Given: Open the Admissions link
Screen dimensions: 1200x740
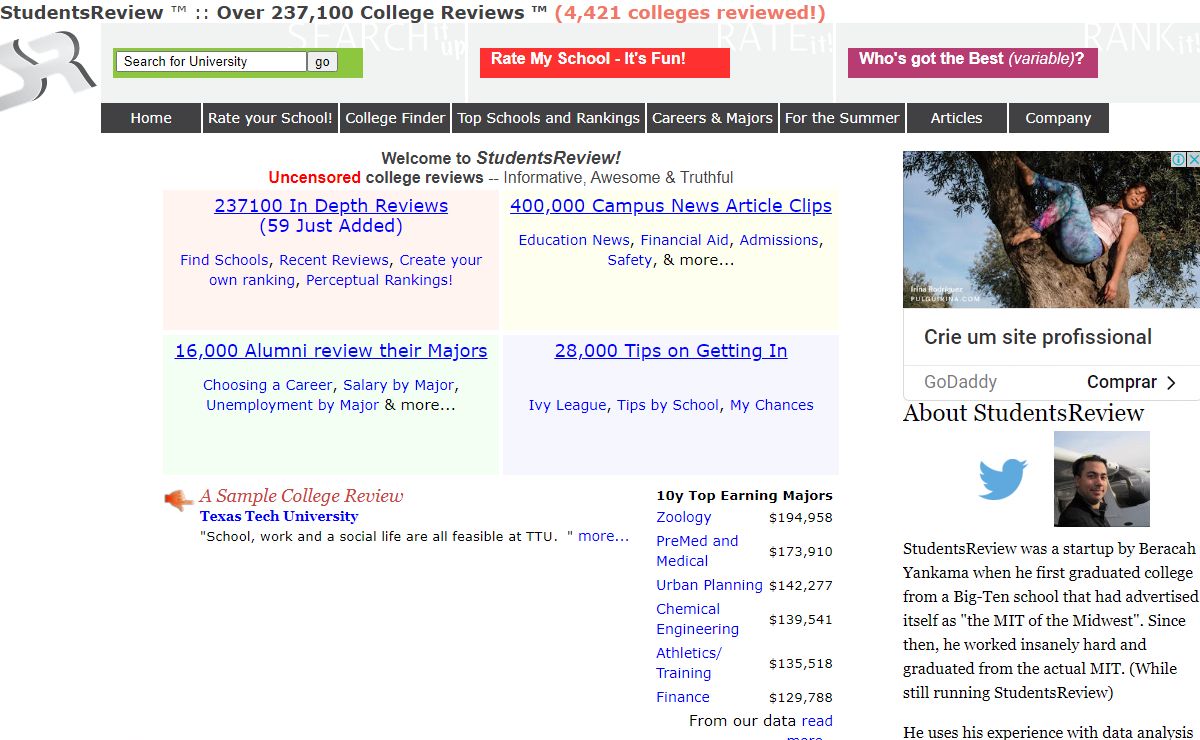Looking at the screenshot, I should tap(779, 240).
